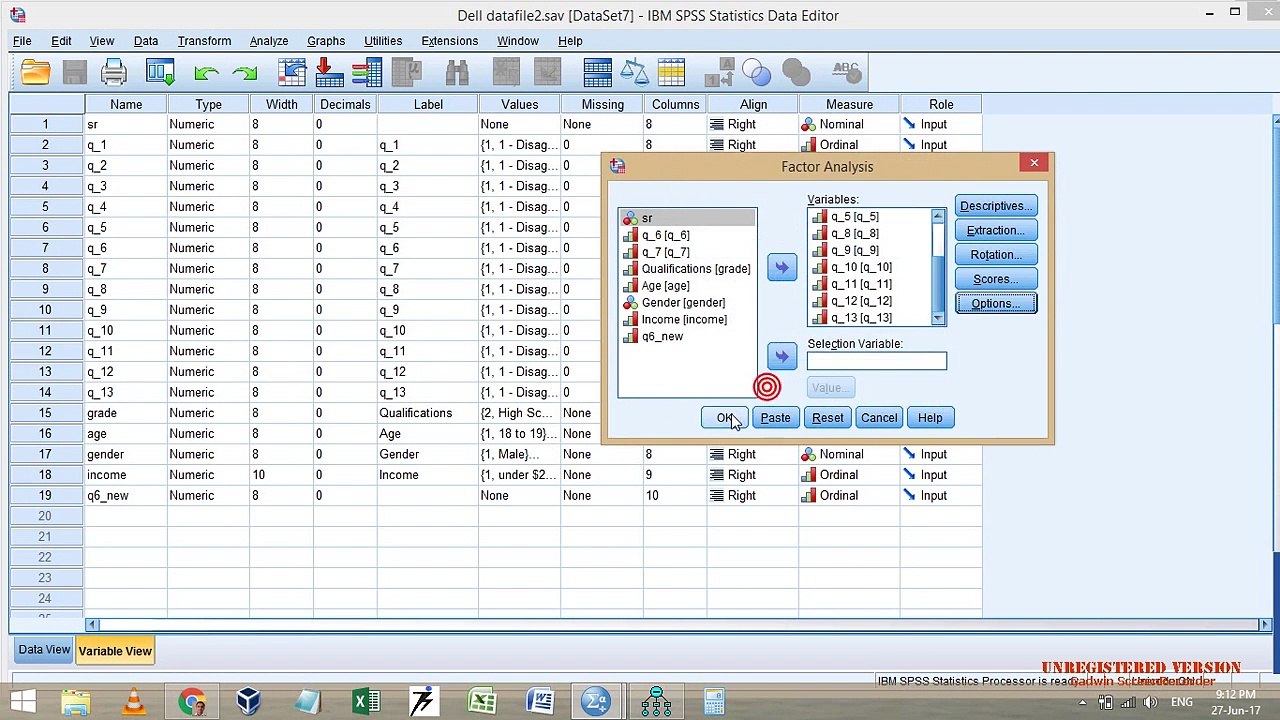The width and height of the screenshot is (1280, 720).
Task: Select 'Qualifications [grade]' in source list
Action: coord(687,269)
